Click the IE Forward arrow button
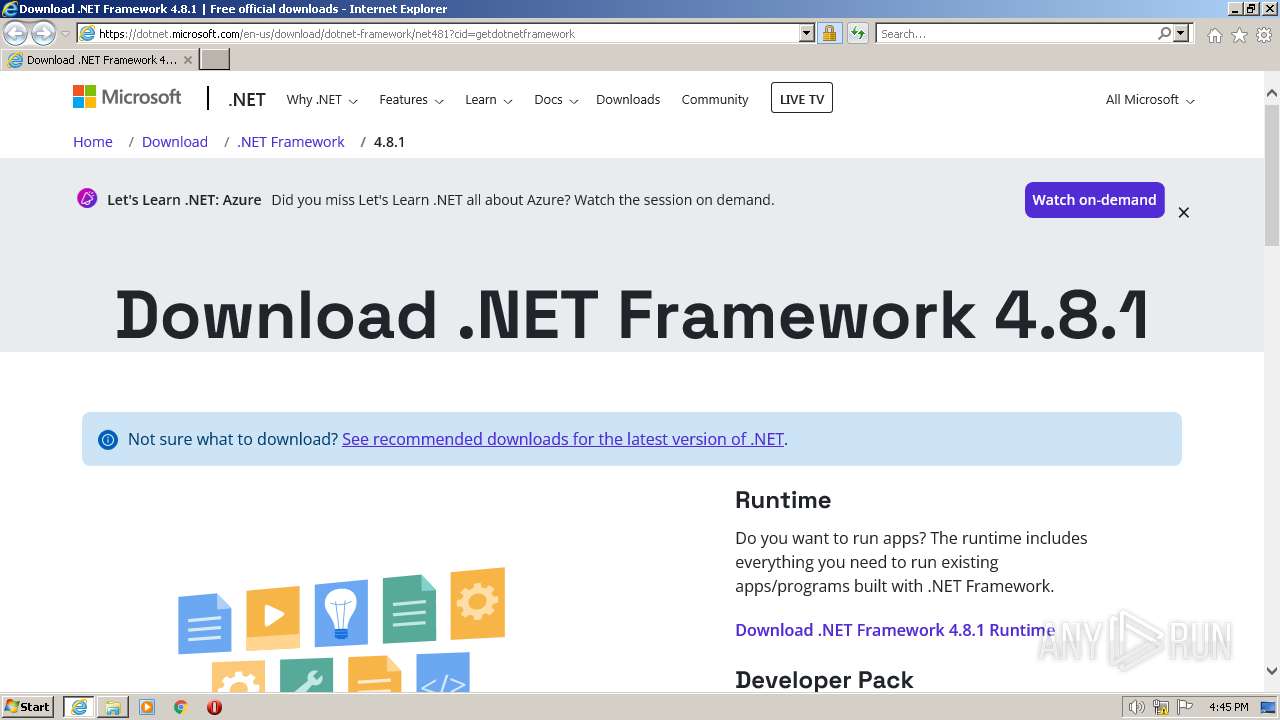1280x720 pixels. tap(43, 34)
